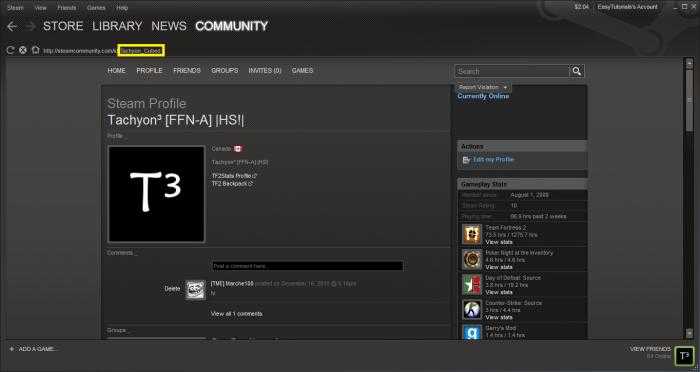Screen dimensions: 700x372
Task: Open the HOME community tab
Action: coord(117,71)
